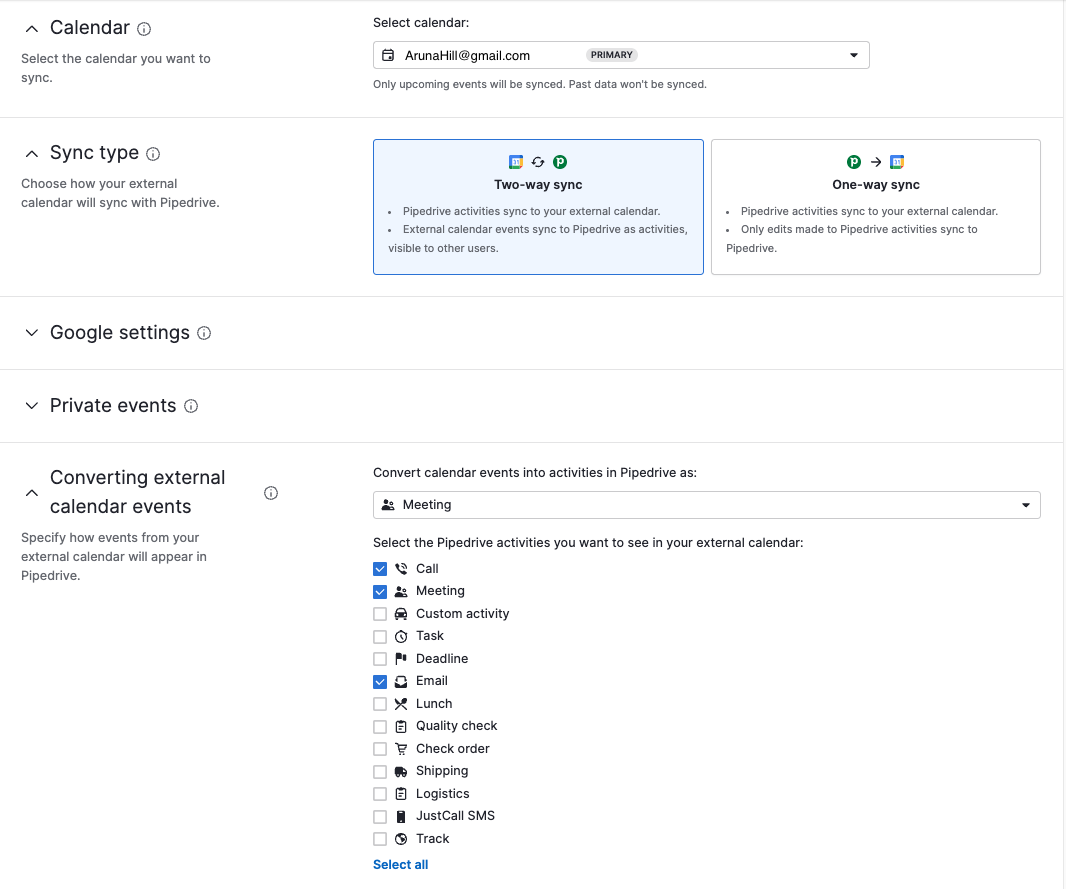Collapse the Calendar section
1066x889 pixels.
click(31, 28)
